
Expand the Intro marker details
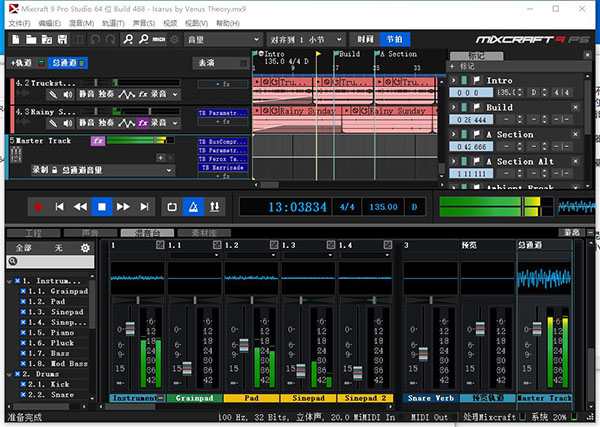454,80
